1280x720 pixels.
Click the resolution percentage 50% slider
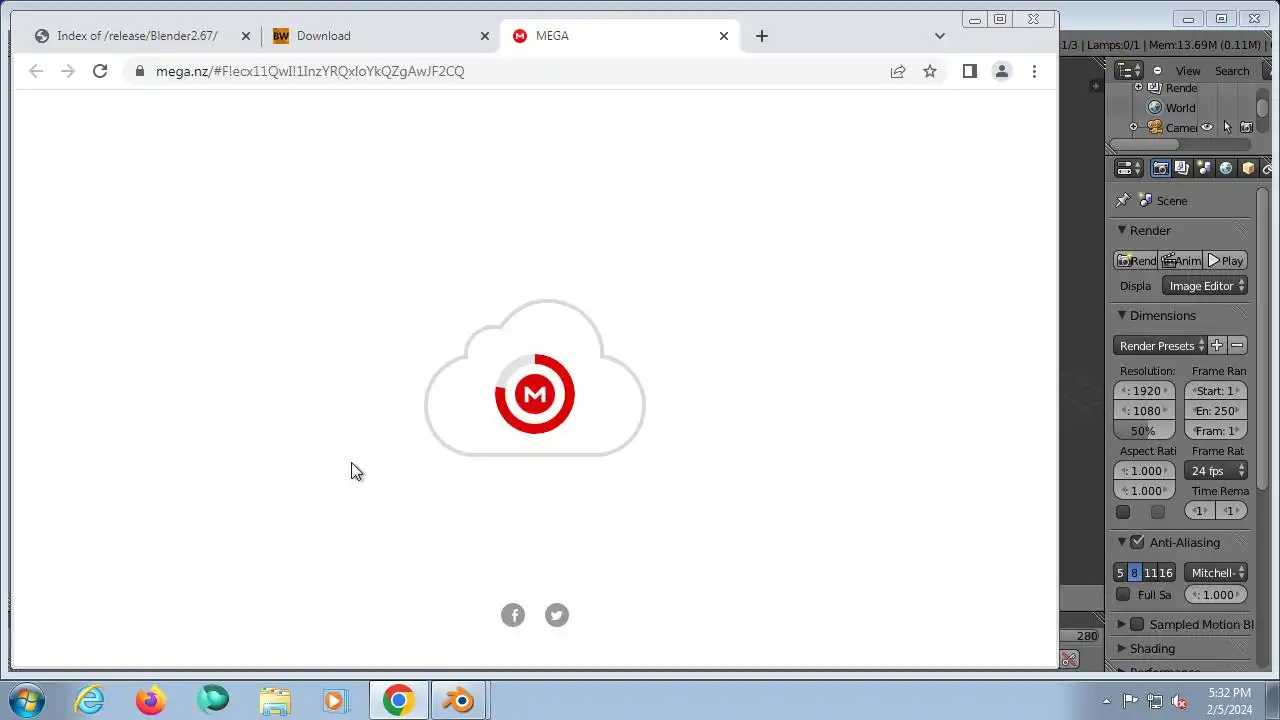click(1144, 431)
